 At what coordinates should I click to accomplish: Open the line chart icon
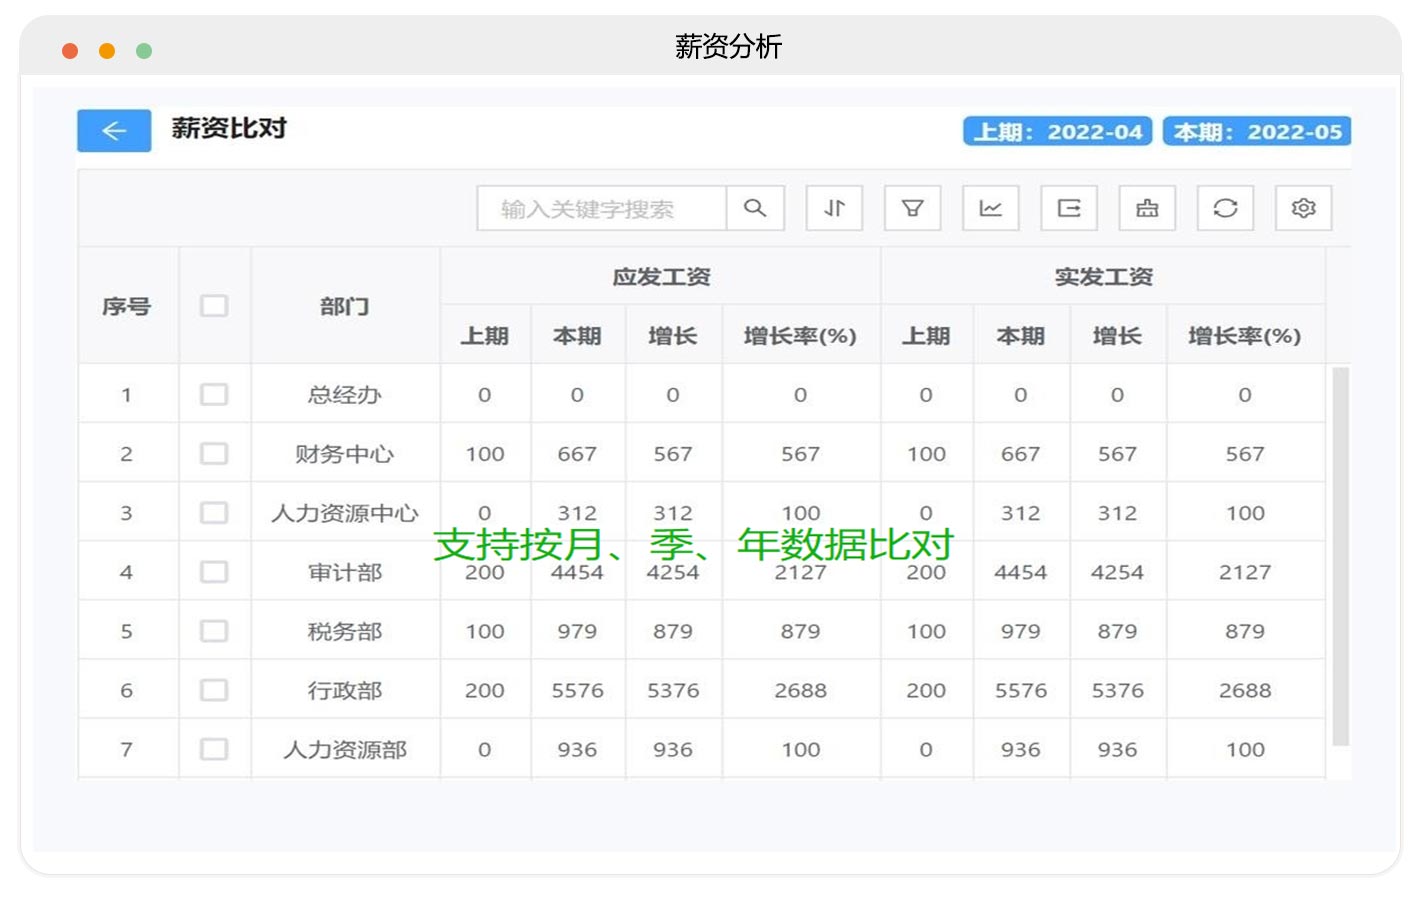[x=990, y=208]
